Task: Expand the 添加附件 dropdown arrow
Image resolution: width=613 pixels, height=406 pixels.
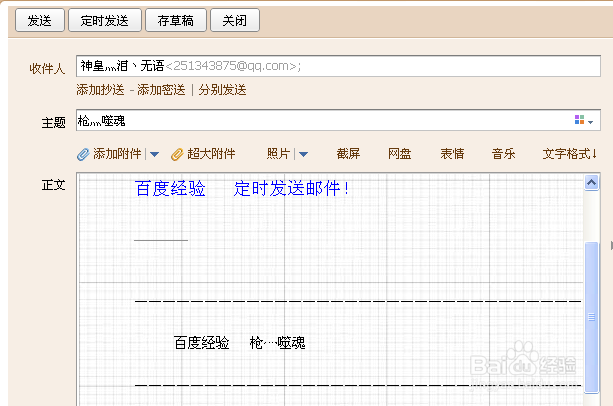Action: (x=154, y=154)
